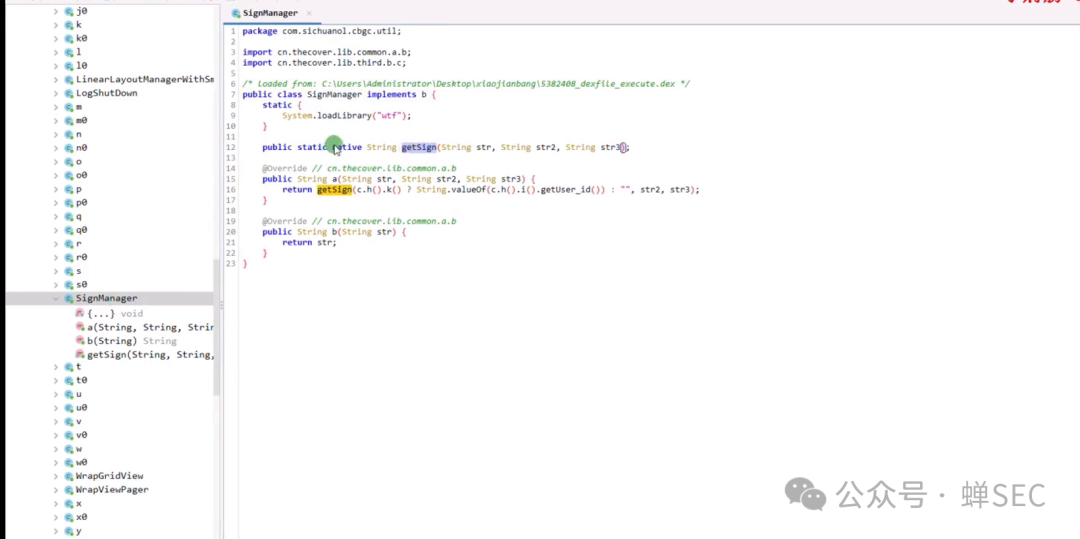
Task: Click the SignManager class icon in tree
Action: (x=69, y=299)
